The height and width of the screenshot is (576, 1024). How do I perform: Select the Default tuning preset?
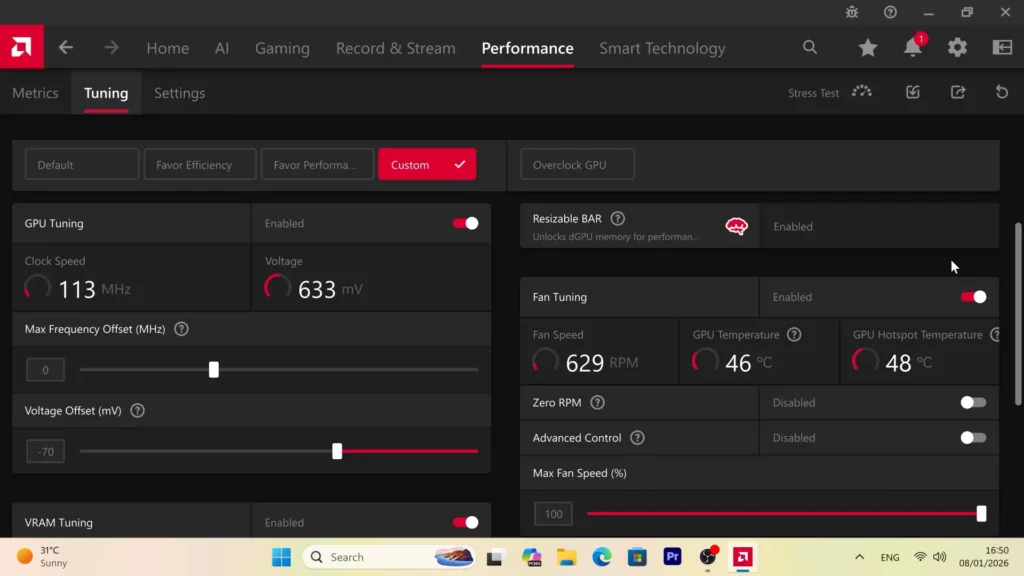point(82,165)
